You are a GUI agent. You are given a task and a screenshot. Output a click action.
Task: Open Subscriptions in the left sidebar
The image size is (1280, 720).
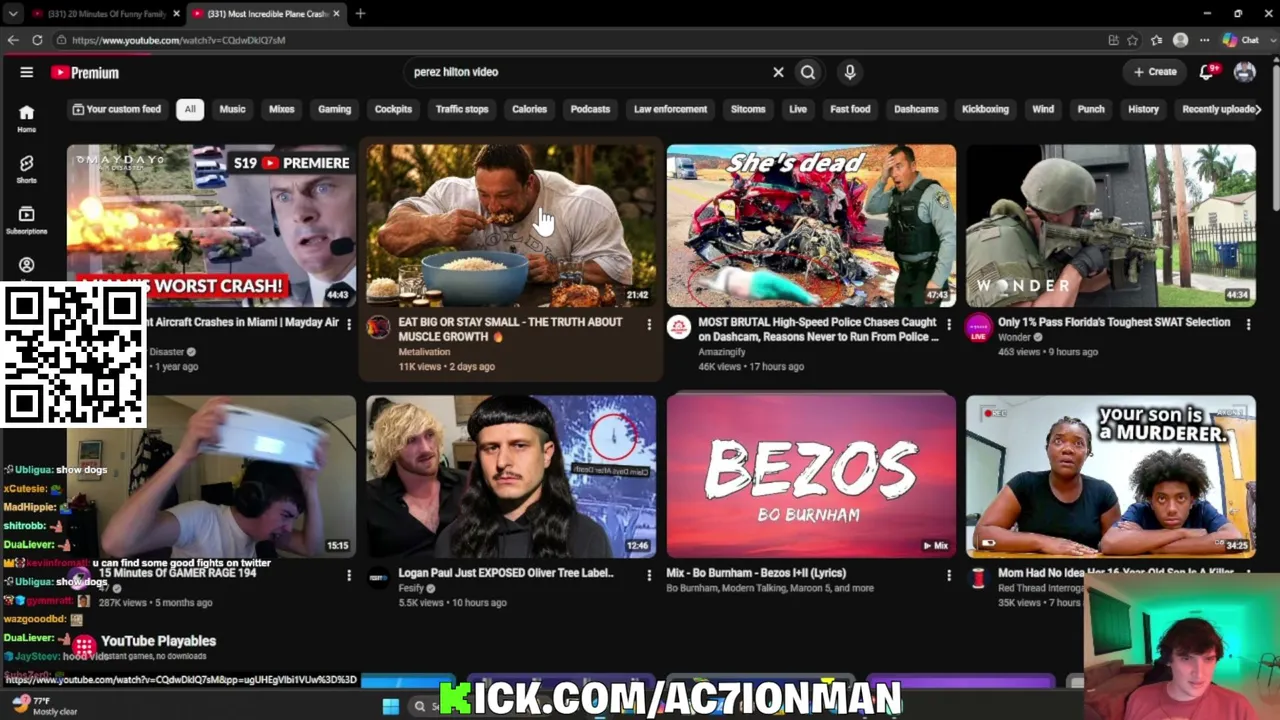[27, 219]
